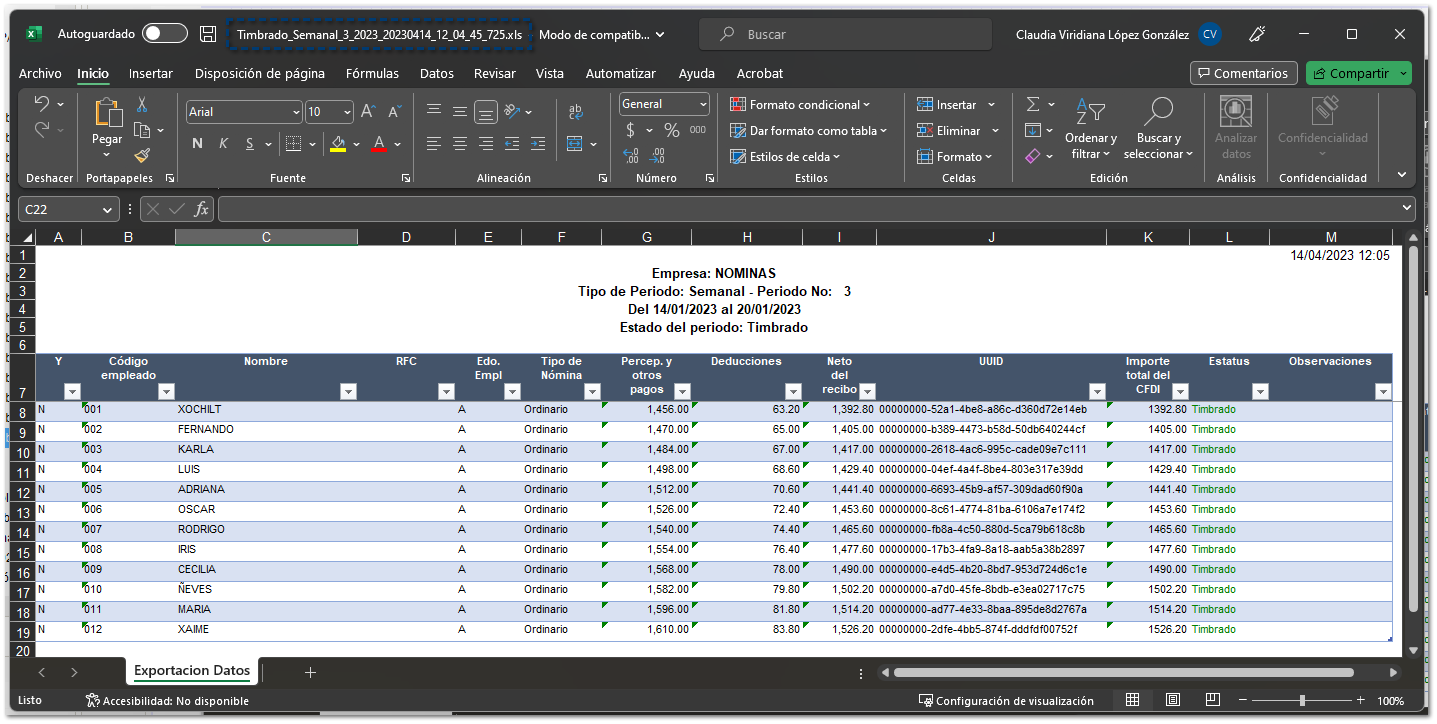Click the Cut scissors icon
The image size is (1437, 724).
142,104
